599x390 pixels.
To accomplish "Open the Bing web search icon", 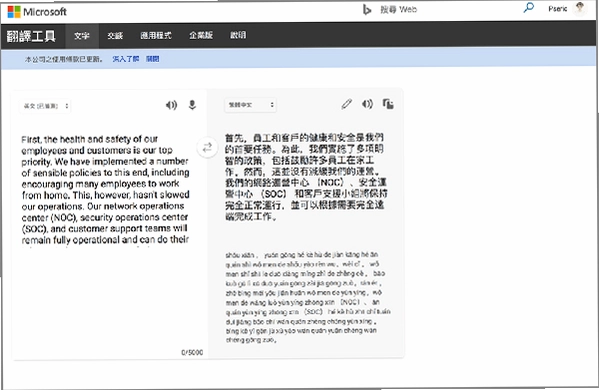I will point(367,10).
